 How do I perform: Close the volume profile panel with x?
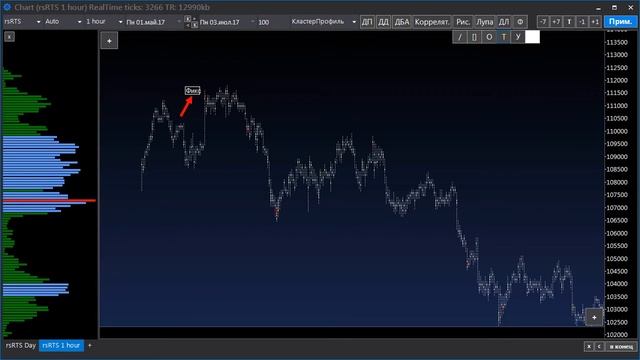point(9,37)
